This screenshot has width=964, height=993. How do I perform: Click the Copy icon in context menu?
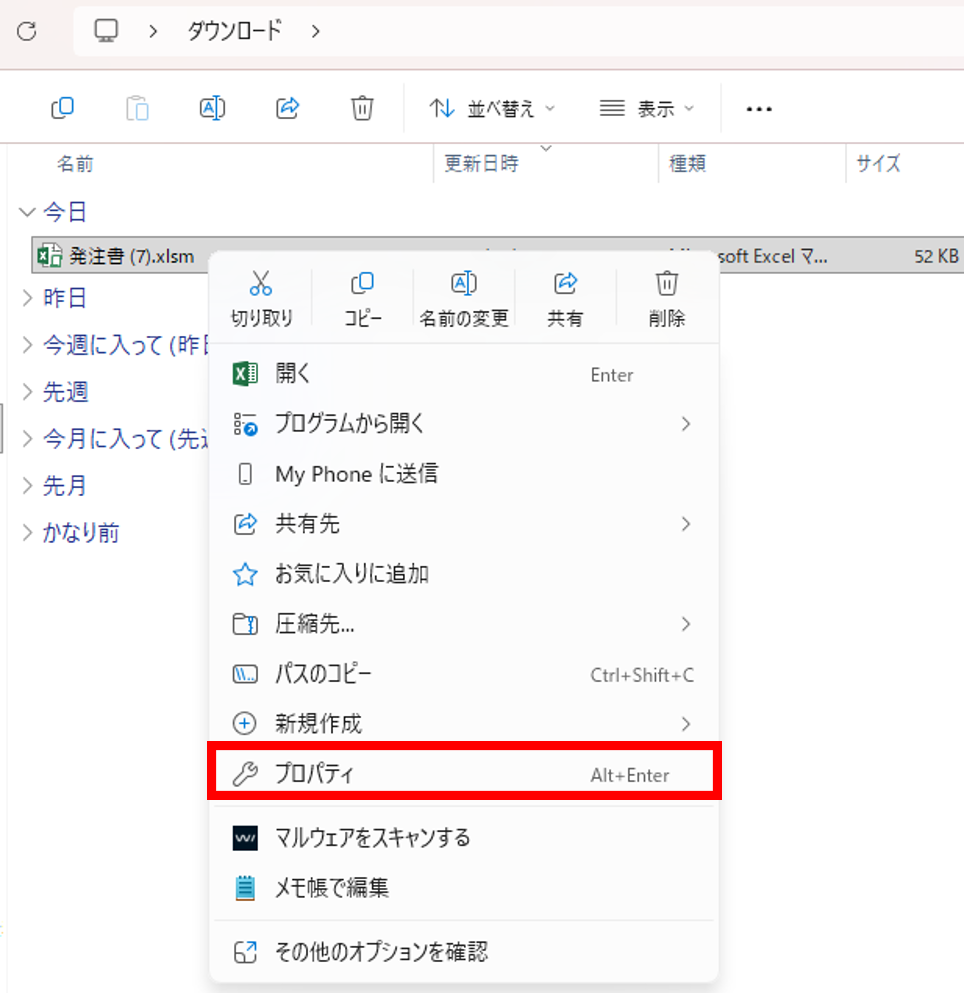[363, 284]
